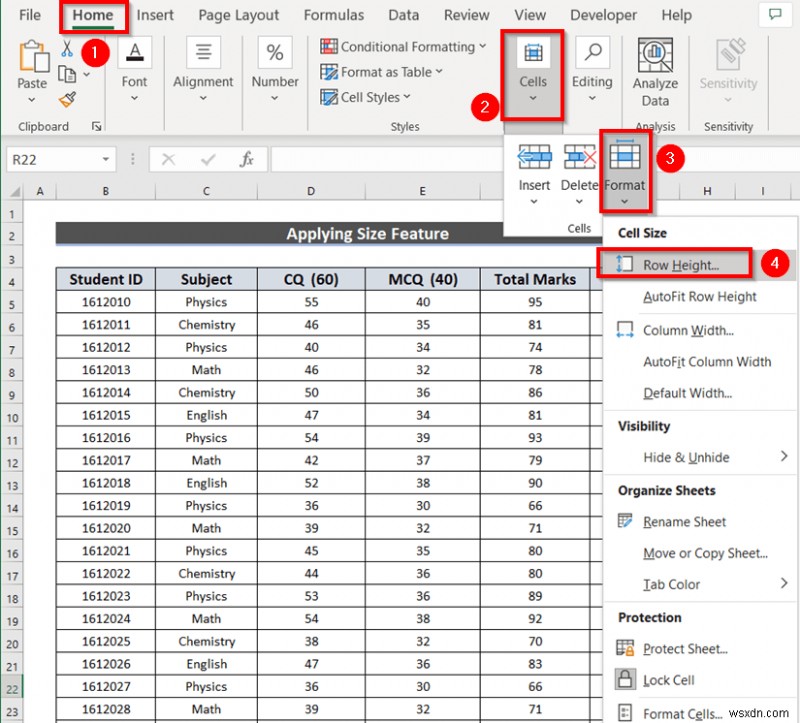Click the Analyze Data icon
This screenshot has width=800, height=723.
(654, 56)
